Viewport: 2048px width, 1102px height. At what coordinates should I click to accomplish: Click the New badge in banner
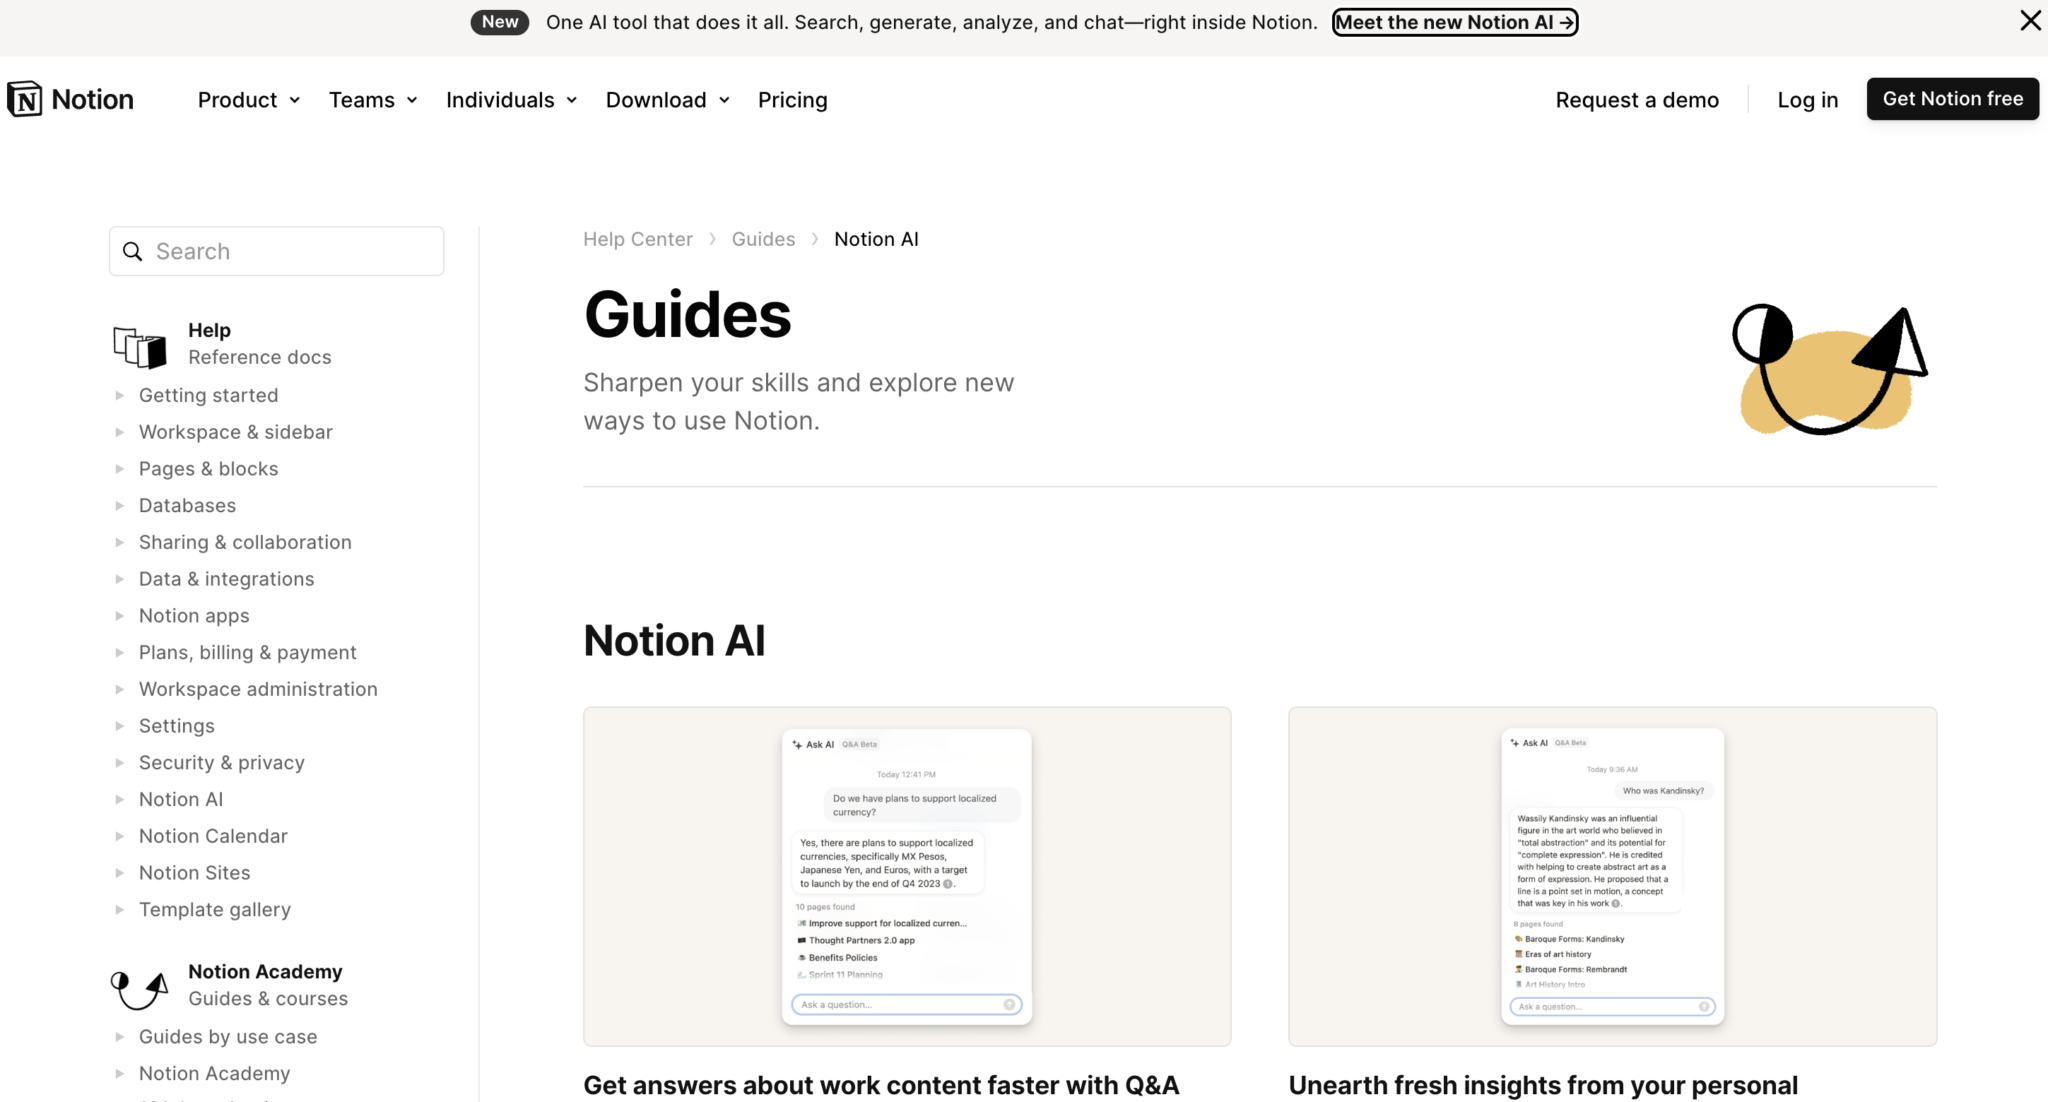pos(500,22)
